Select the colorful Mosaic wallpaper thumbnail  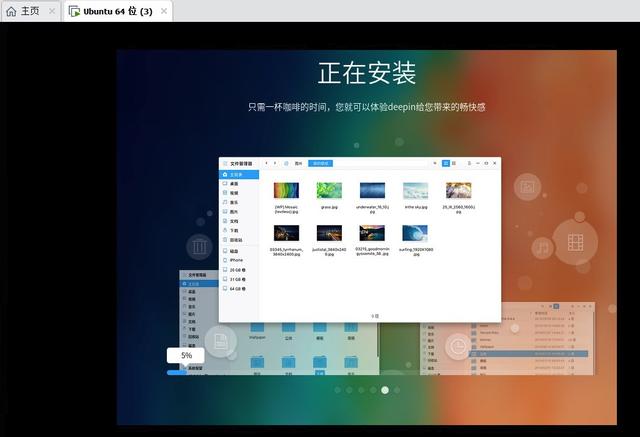coord(286,191)
